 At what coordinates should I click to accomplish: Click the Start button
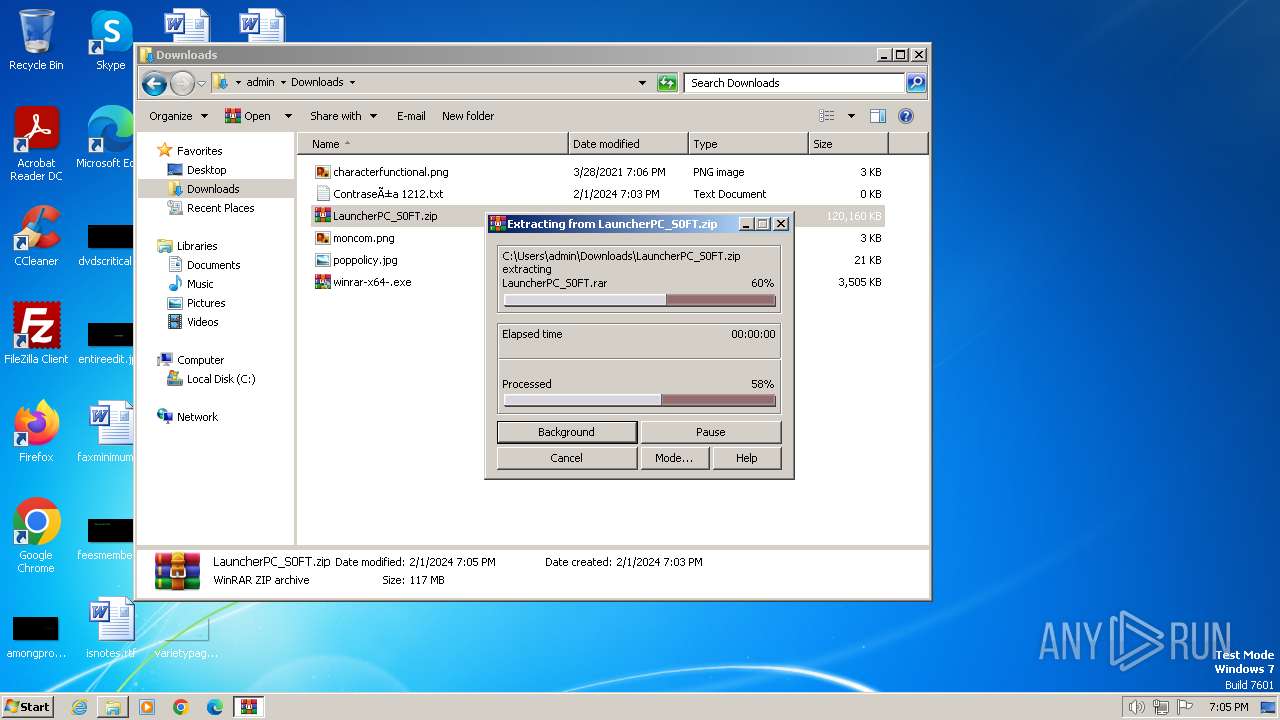point(27,706)
